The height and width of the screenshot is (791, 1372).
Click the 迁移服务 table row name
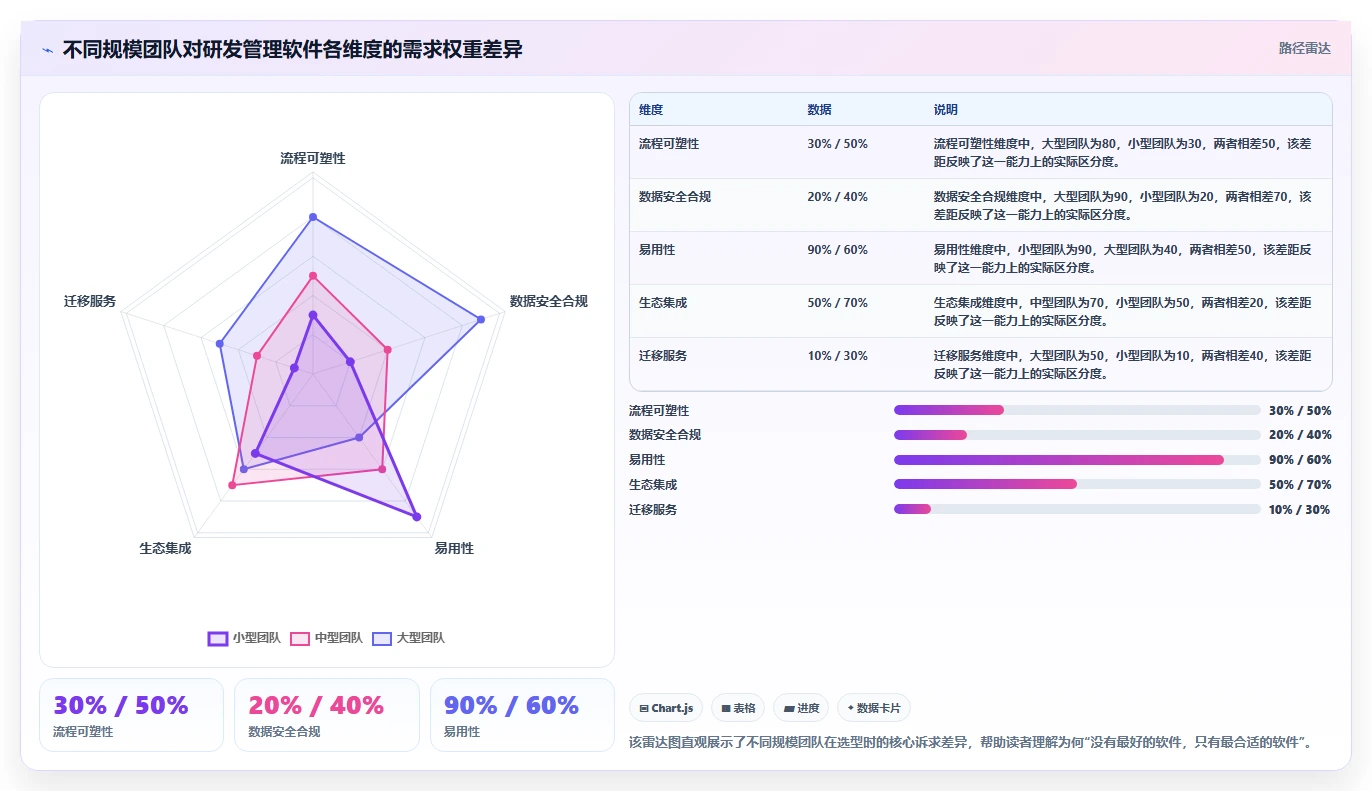tap(663, 356)
